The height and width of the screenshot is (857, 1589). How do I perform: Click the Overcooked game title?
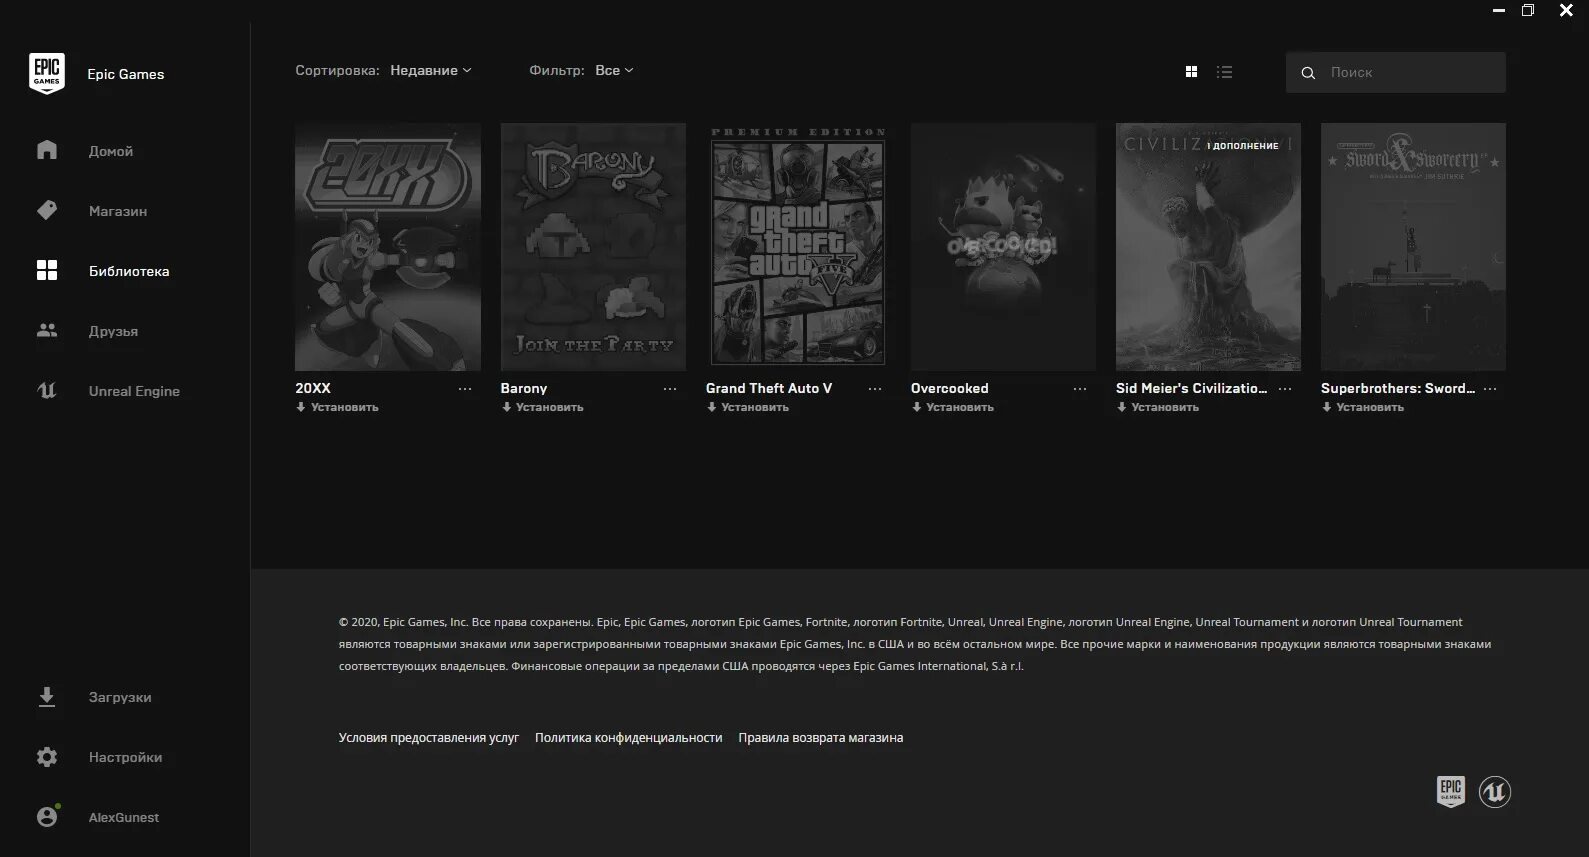pyautogui.click(x=949, y=388)
